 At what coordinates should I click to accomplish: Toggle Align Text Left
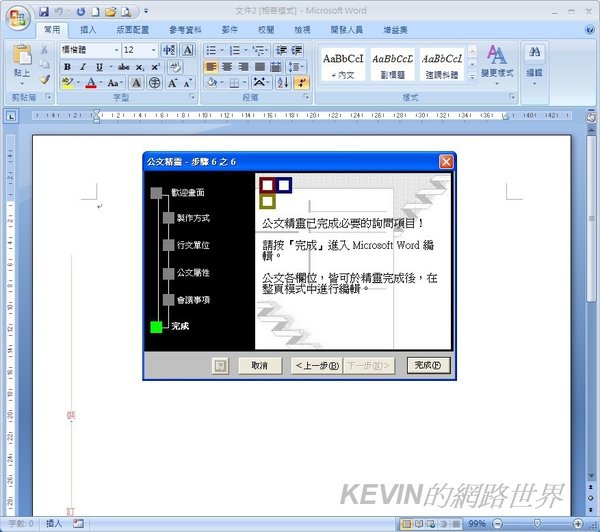[x=210, y=67]
